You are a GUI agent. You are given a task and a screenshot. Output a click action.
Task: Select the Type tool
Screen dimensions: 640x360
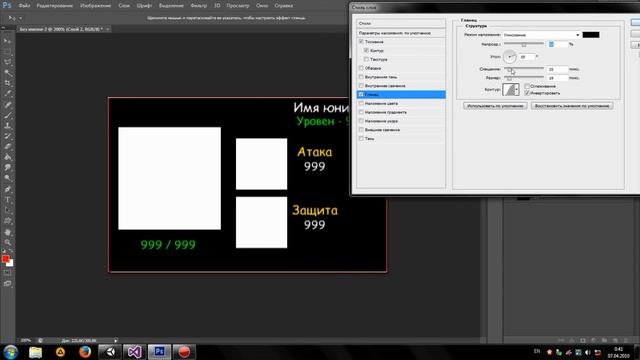[7, 200]
